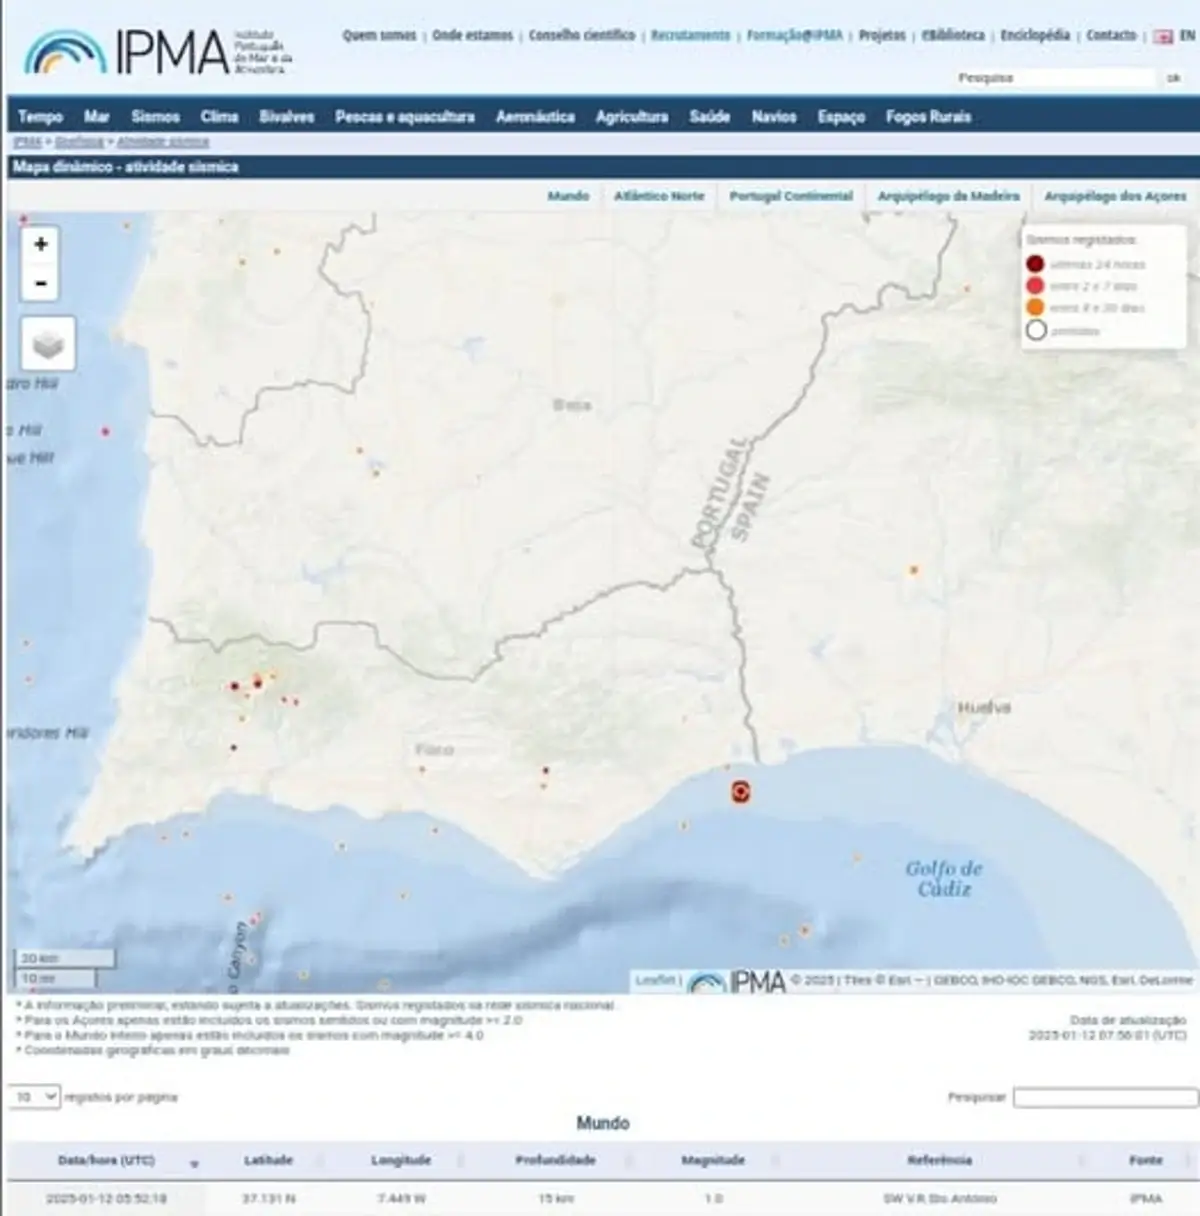
Task: Sort table by Magnitude column
Action: 713,1160
